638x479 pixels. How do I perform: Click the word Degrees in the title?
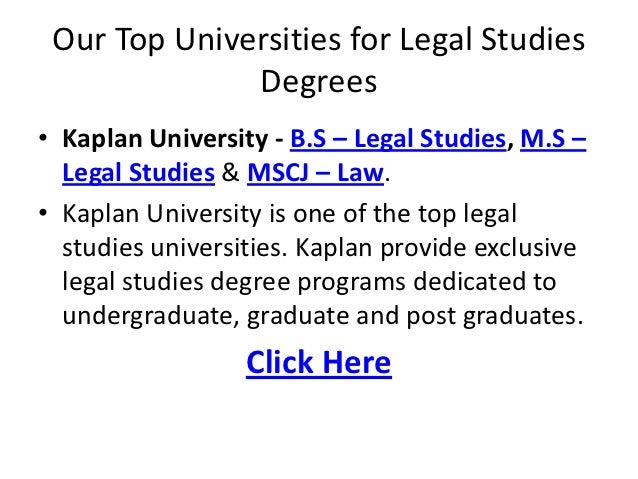coord(319,81)
